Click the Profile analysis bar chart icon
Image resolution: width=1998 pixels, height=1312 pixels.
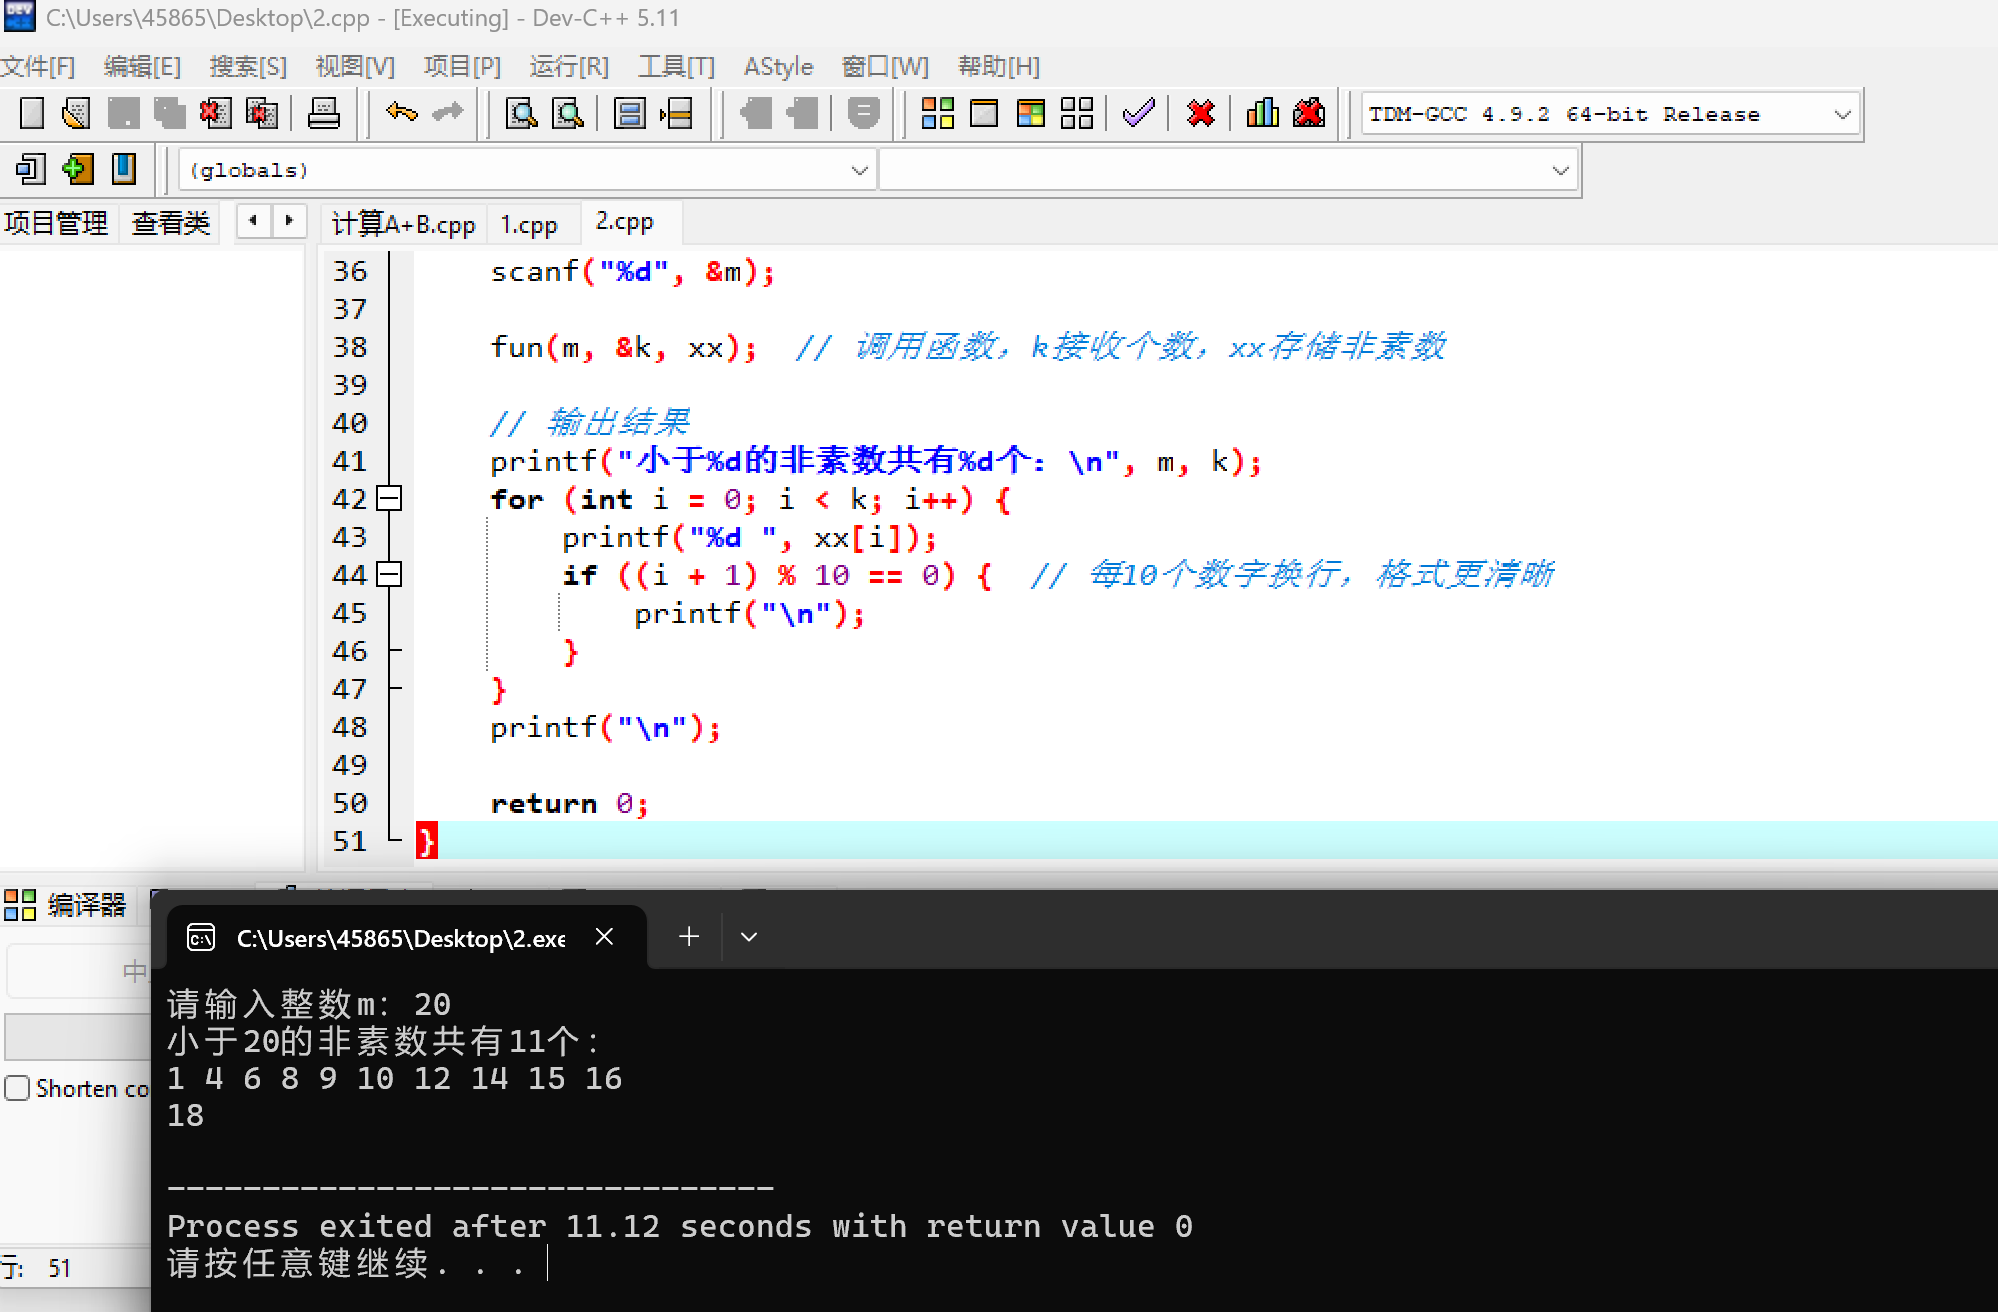[1262, 113]
